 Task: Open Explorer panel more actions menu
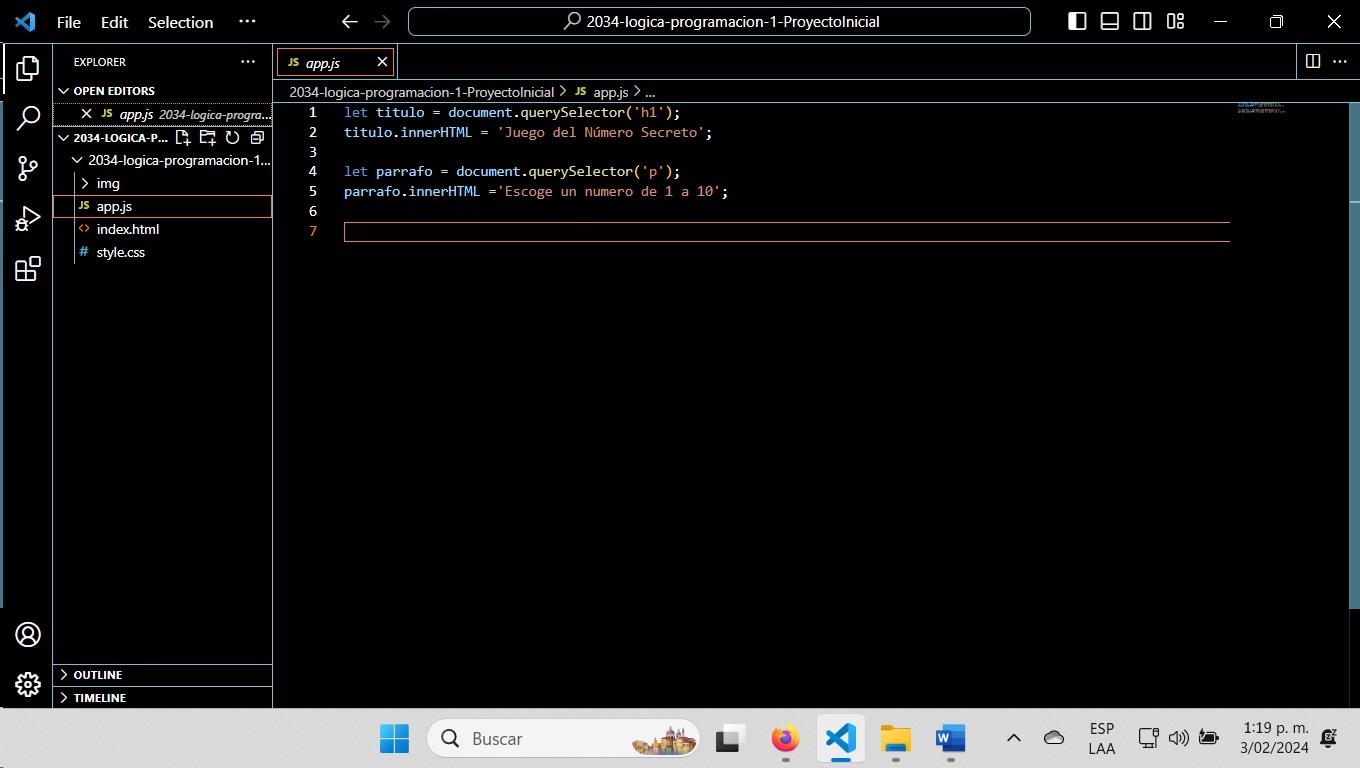[x=248, y=62]
